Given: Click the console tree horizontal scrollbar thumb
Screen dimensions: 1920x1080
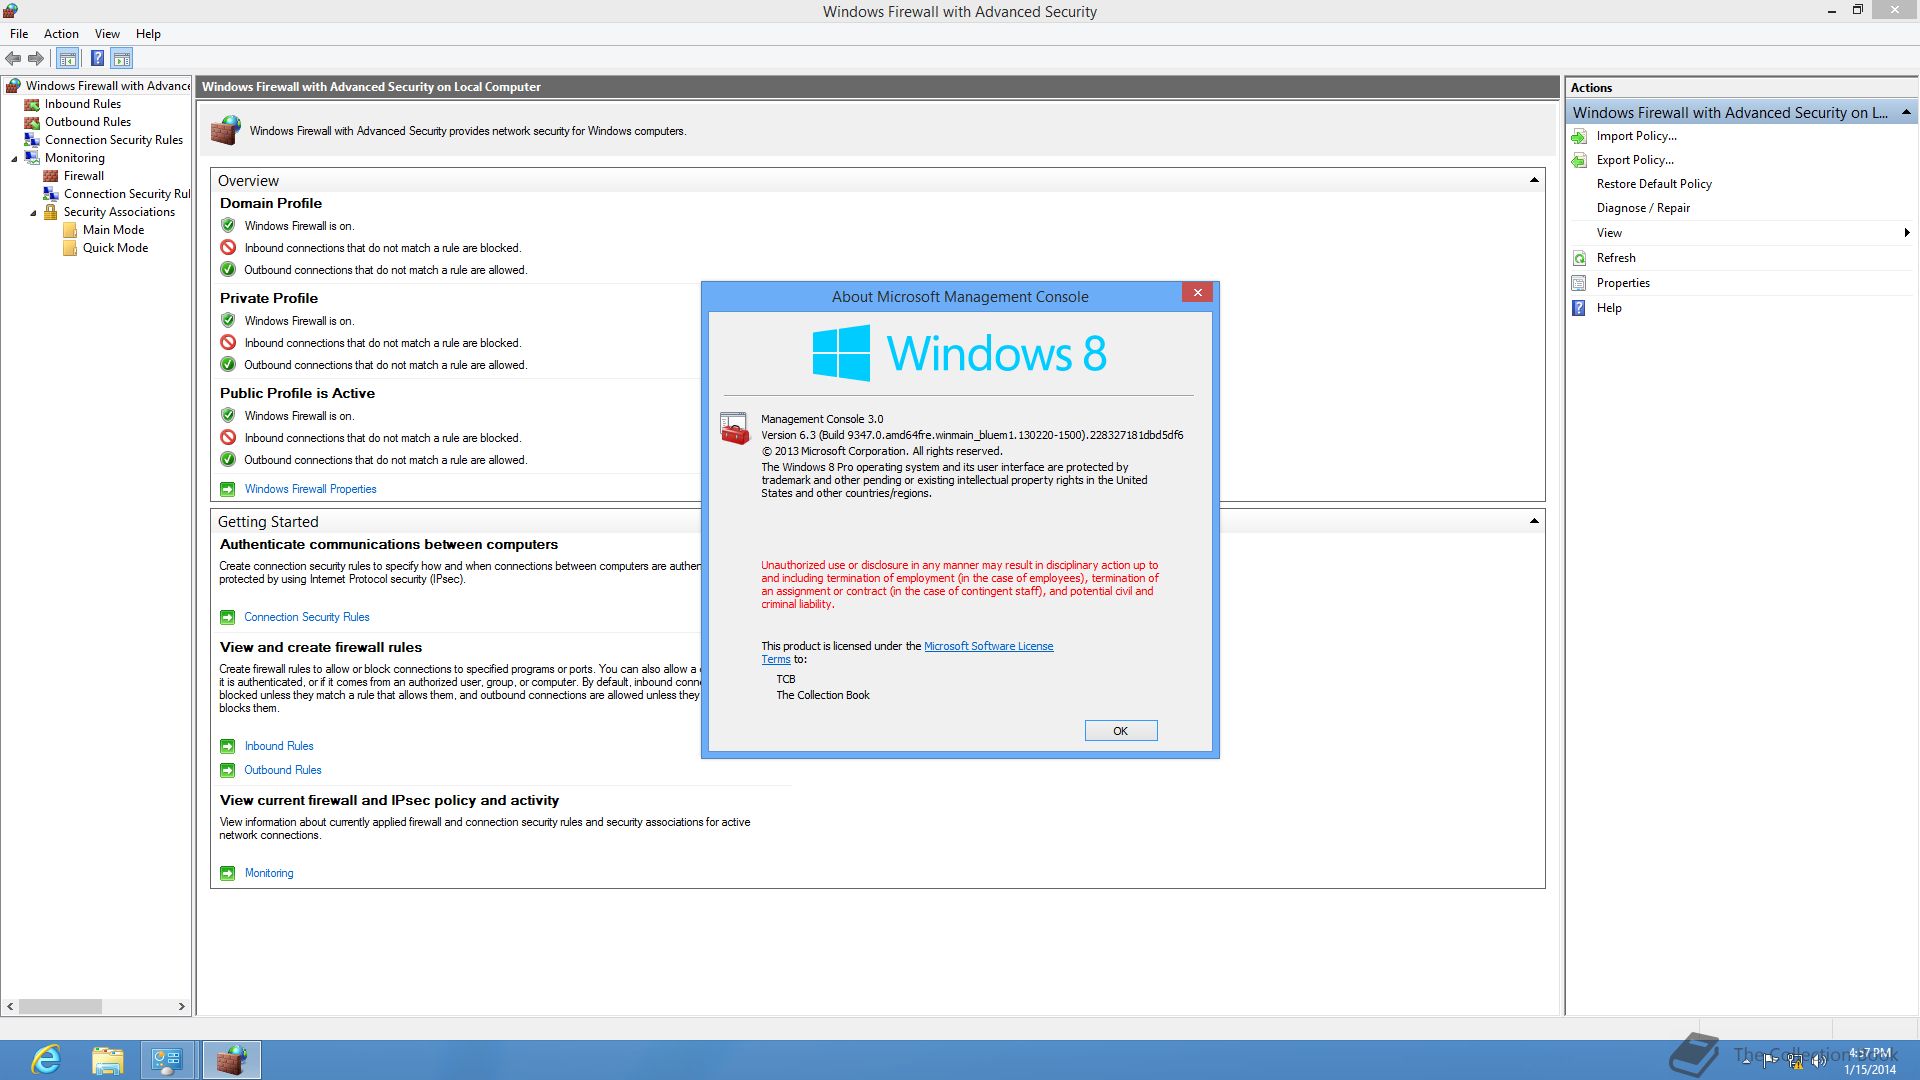Looking at the screenshot, I should pos(60,1006).
